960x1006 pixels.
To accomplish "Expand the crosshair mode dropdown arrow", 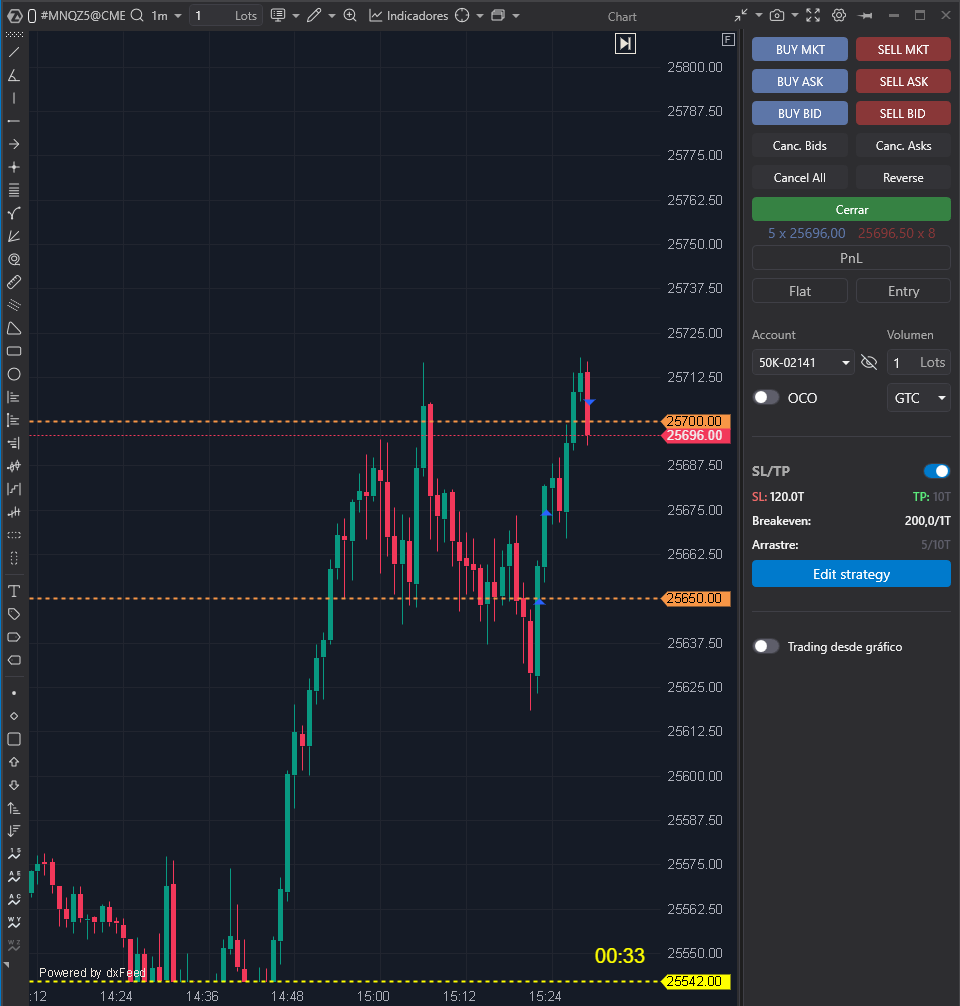I will coord(479,15).
